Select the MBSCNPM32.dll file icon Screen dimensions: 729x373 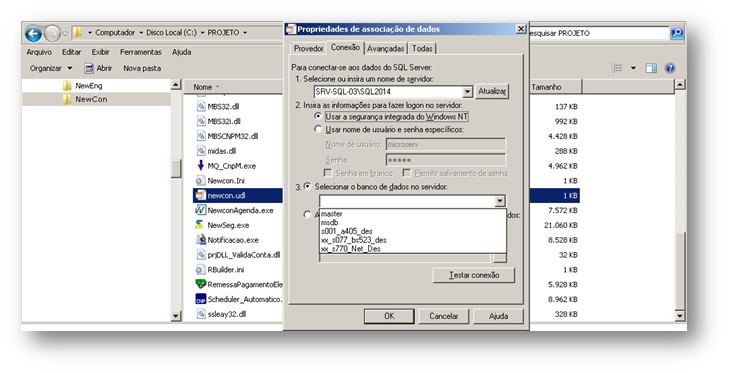click(201, 136)
